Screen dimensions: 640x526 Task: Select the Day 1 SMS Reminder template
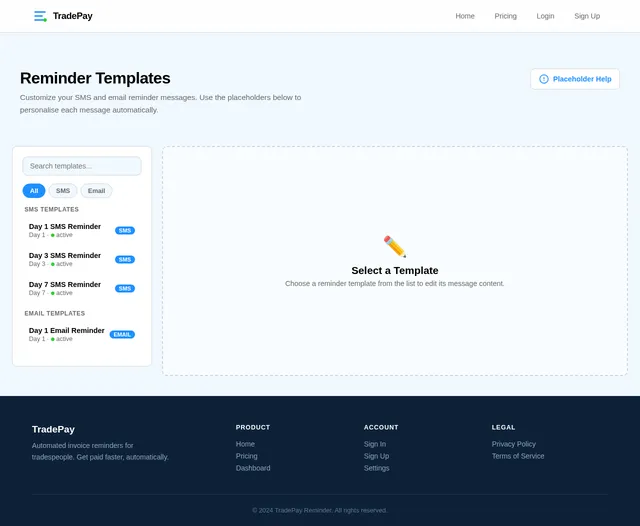click(x=82, y=231)
